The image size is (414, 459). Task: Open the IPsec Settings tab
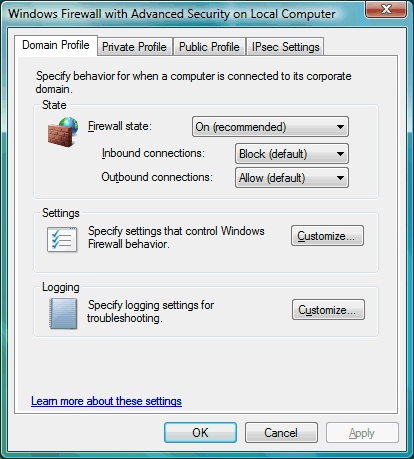pos(285,47)
